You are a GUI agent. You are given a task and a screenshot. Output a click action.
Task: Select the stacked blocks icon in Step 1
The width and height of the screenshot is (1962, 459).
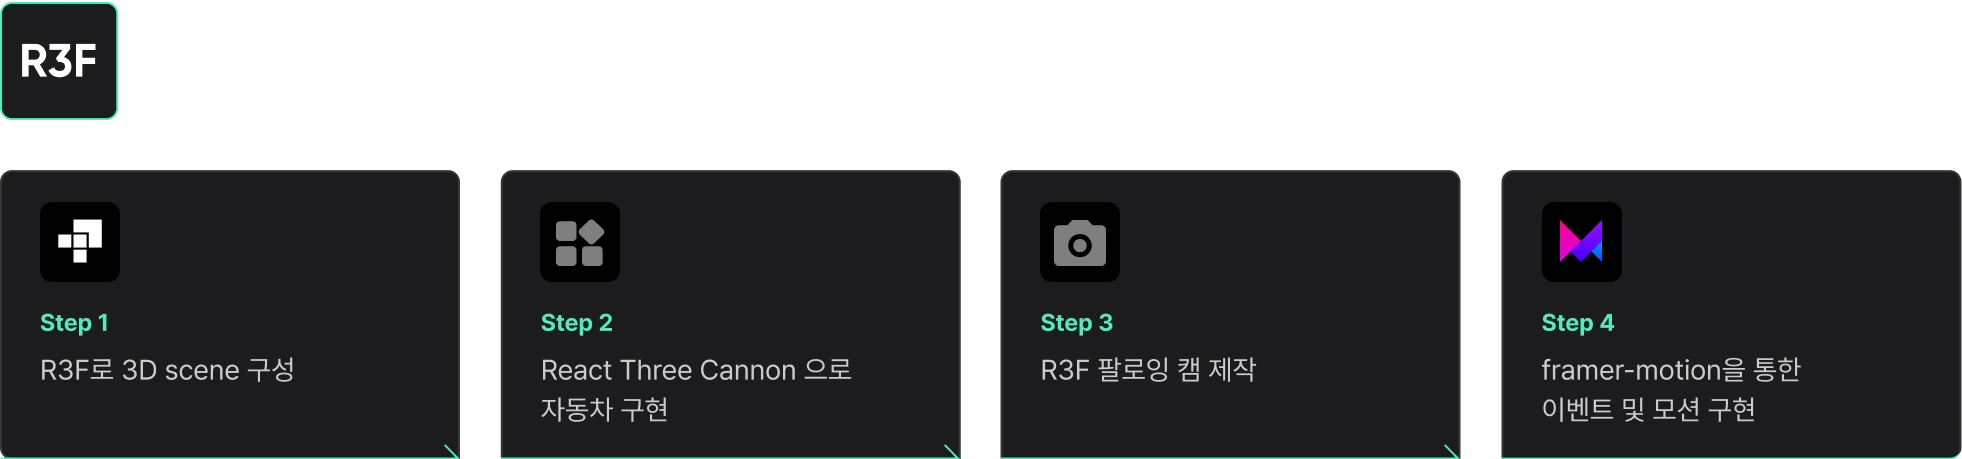point(80,242)
